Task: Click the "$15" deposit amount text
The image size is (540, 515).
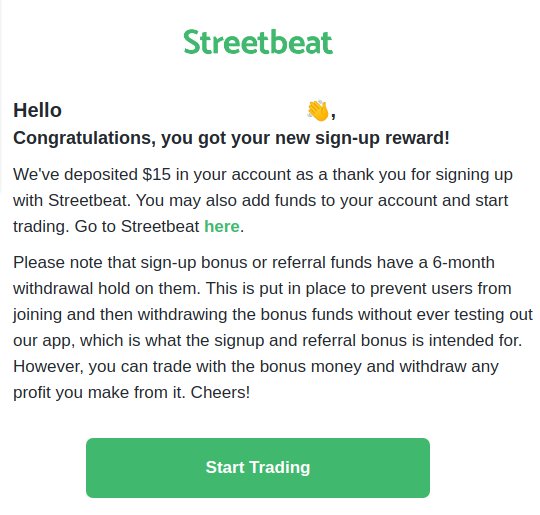Action: click(157, 174)
